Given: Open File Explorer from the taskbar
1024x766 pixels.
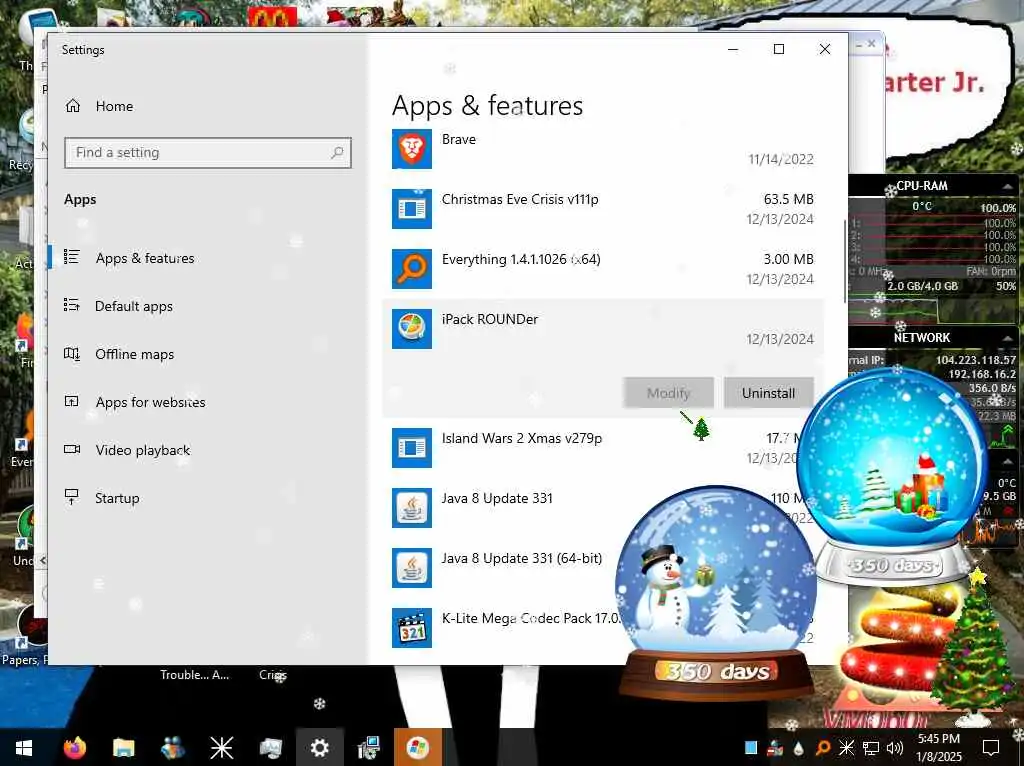Looking at the screenshot, I should (123, 748).
